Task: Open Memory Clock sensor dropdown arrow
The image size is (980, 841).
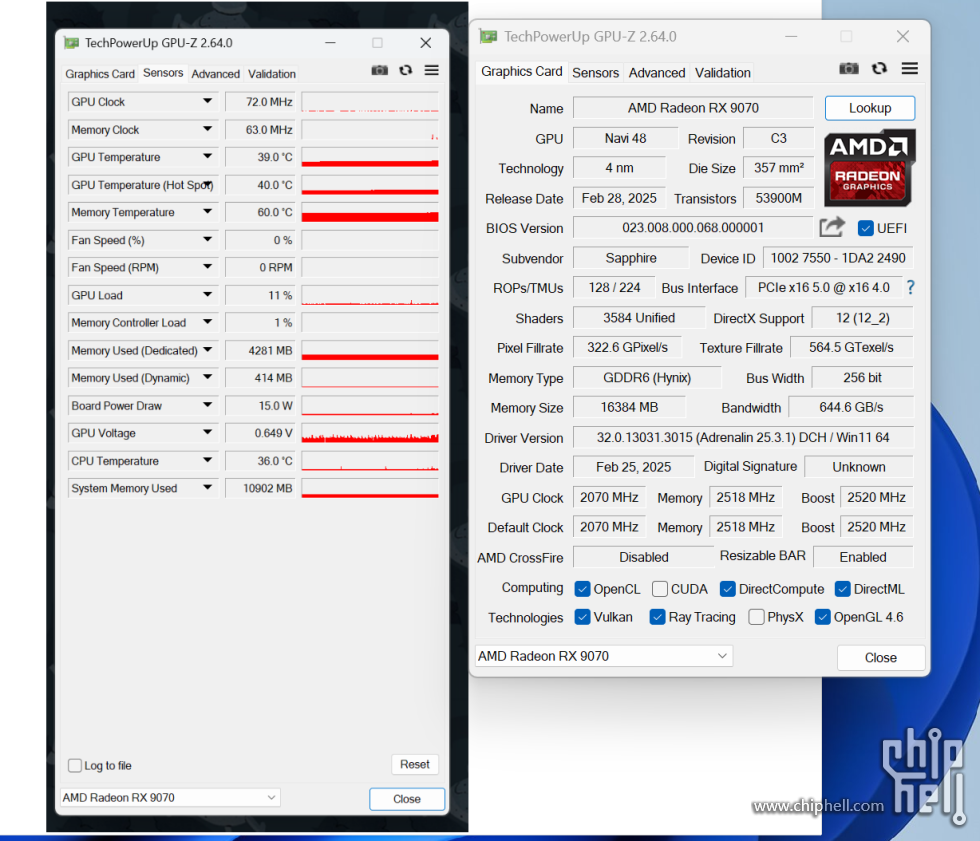Action: pyautogui.click(x=208, y=129)
